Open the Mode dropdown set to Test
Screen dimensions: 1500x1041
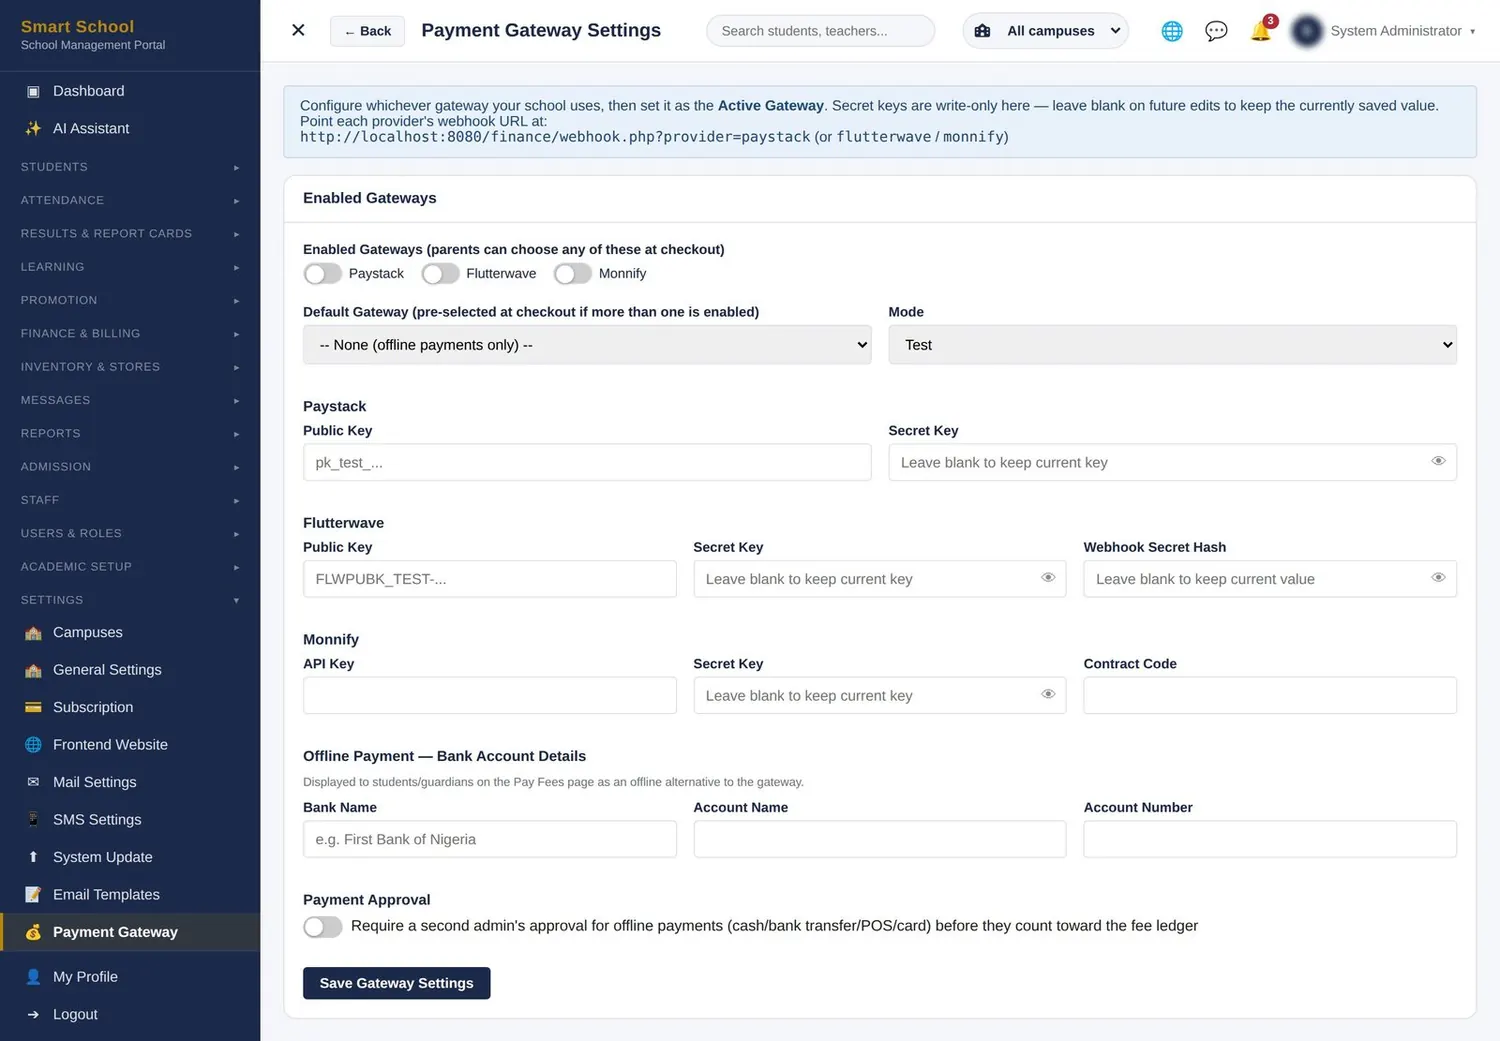[1172, 345]
